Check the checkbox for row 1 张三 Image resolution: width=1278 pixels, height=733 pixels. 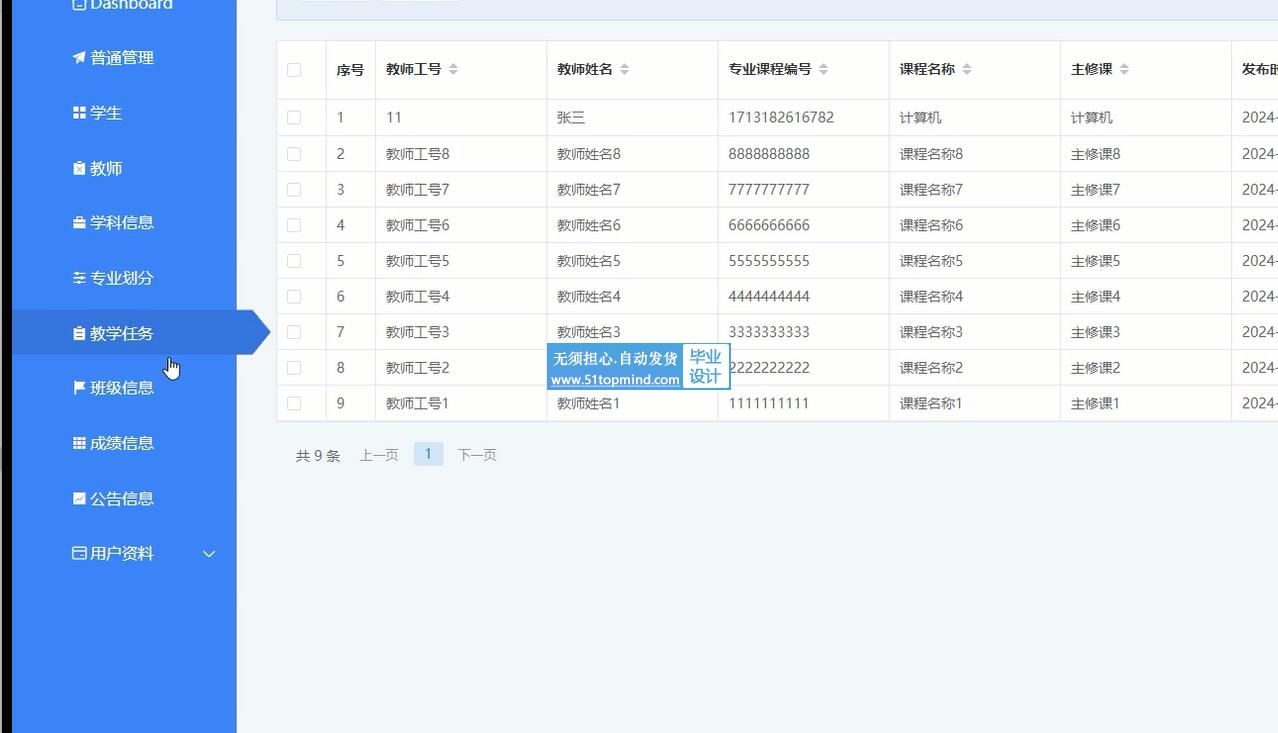pyautogui.click(x=294, y=118)
